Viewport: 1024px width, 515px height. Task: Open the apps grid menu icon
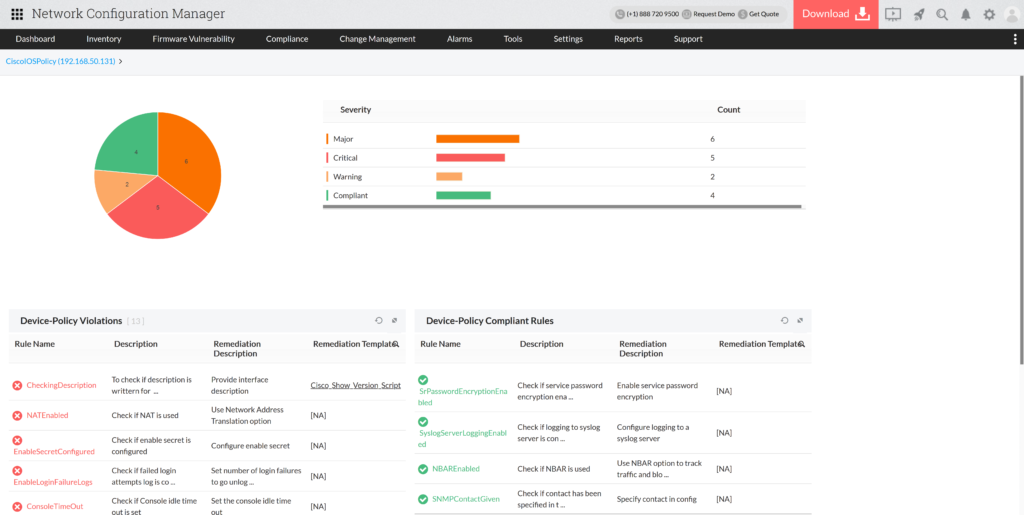coord(17,14)
